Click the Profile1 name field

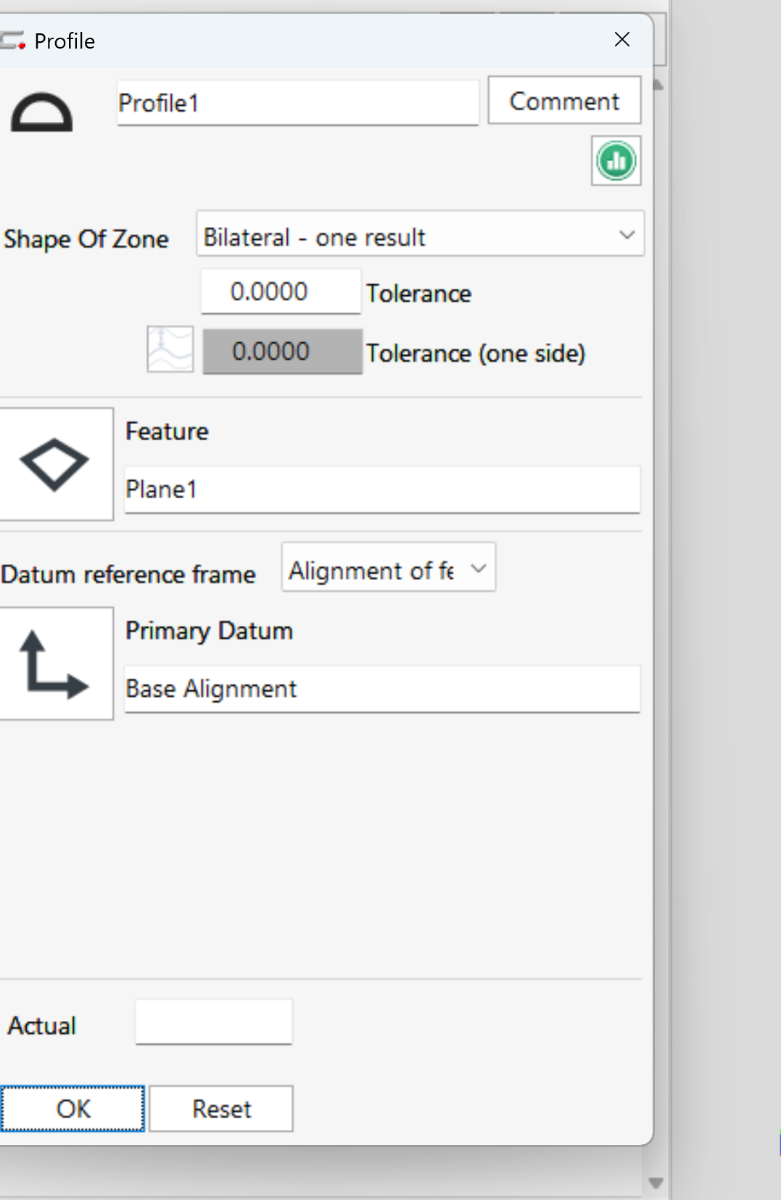(x=297, y=103)
